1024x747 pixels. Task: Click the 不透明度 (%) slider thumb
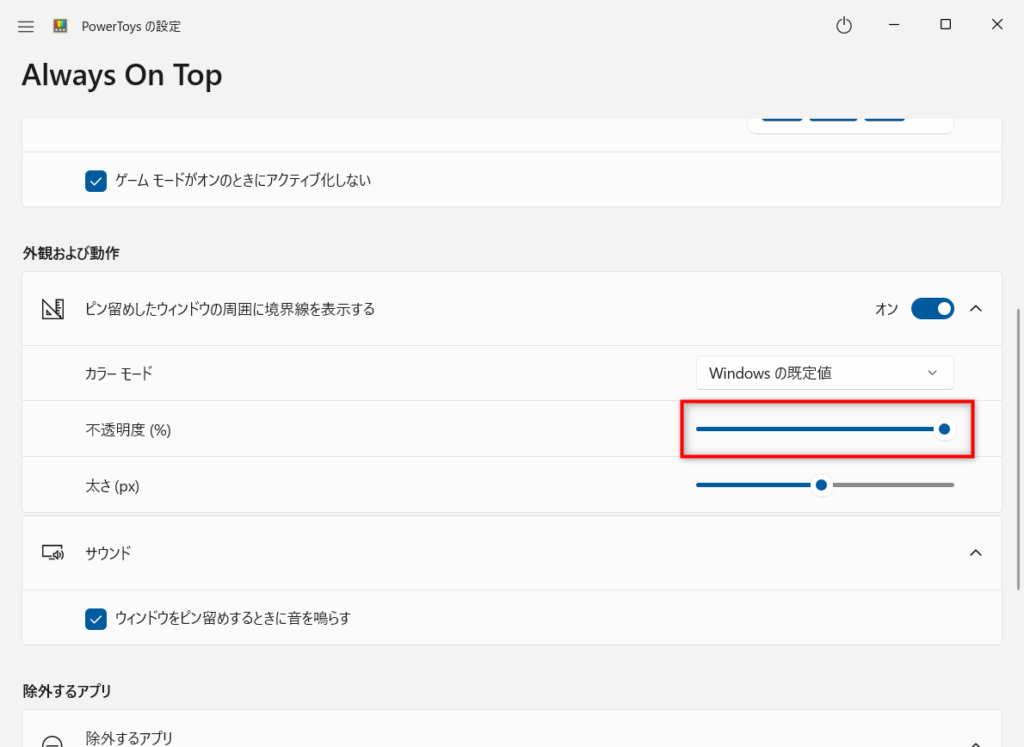(x=944, y=429)
